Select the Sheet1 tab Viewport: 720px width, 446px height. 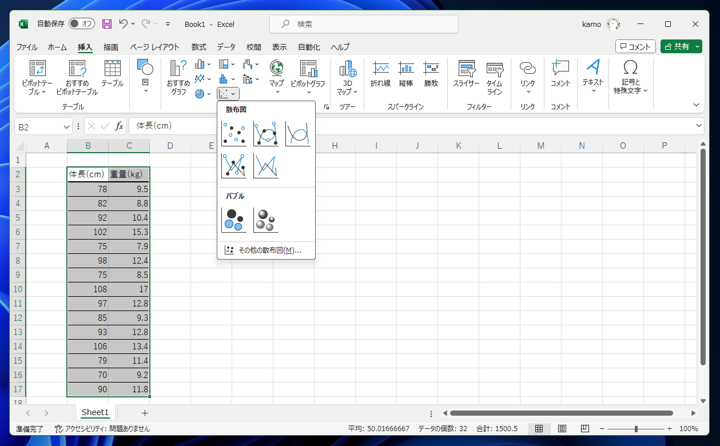95,412
